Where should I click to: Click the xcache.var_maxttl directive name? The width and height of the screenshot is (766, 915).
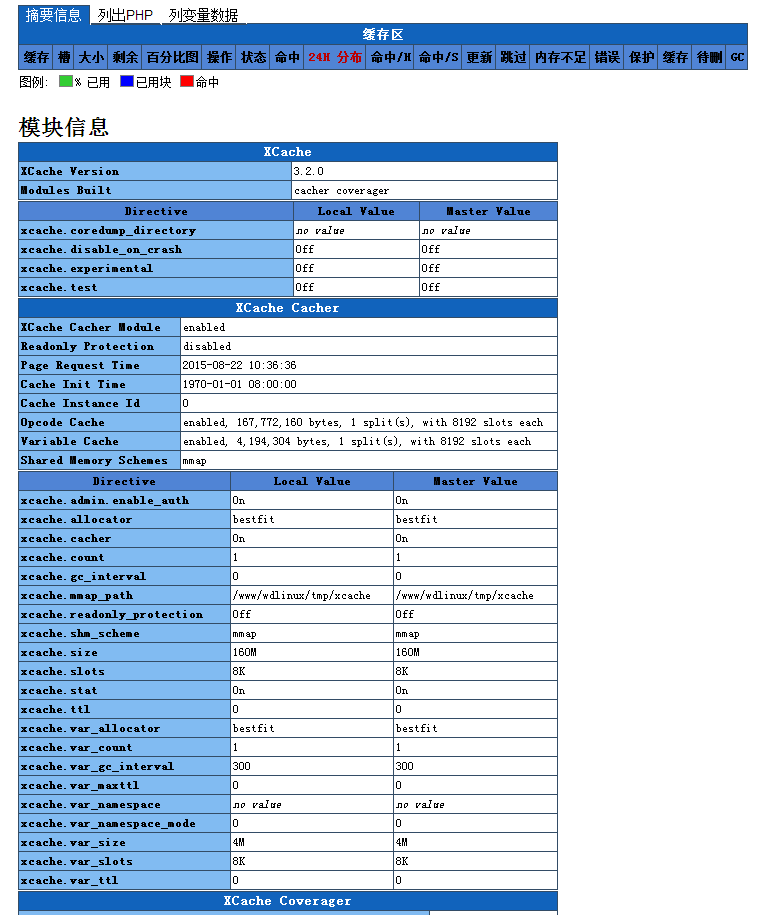pyautogui.click(x=80, y=785)
